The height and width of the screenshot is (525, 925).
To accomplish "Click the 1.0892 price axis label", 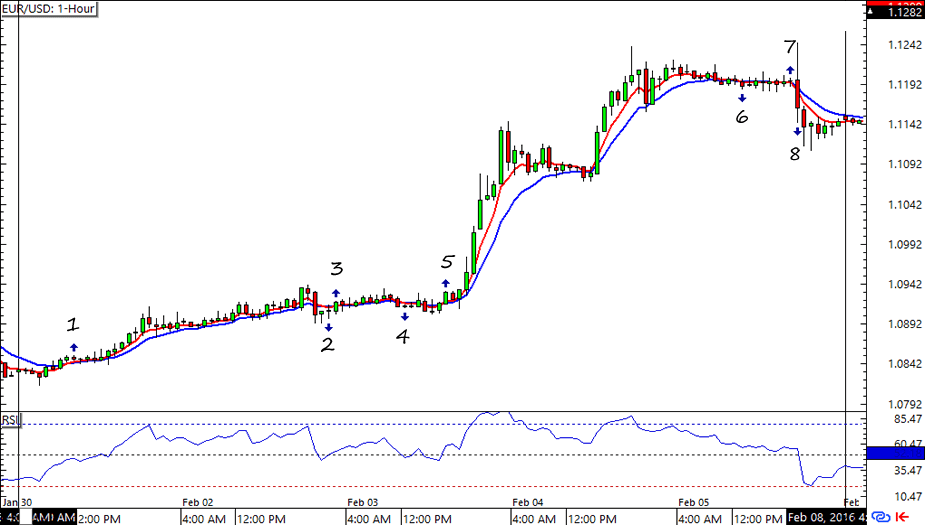I will pos(905,324).
